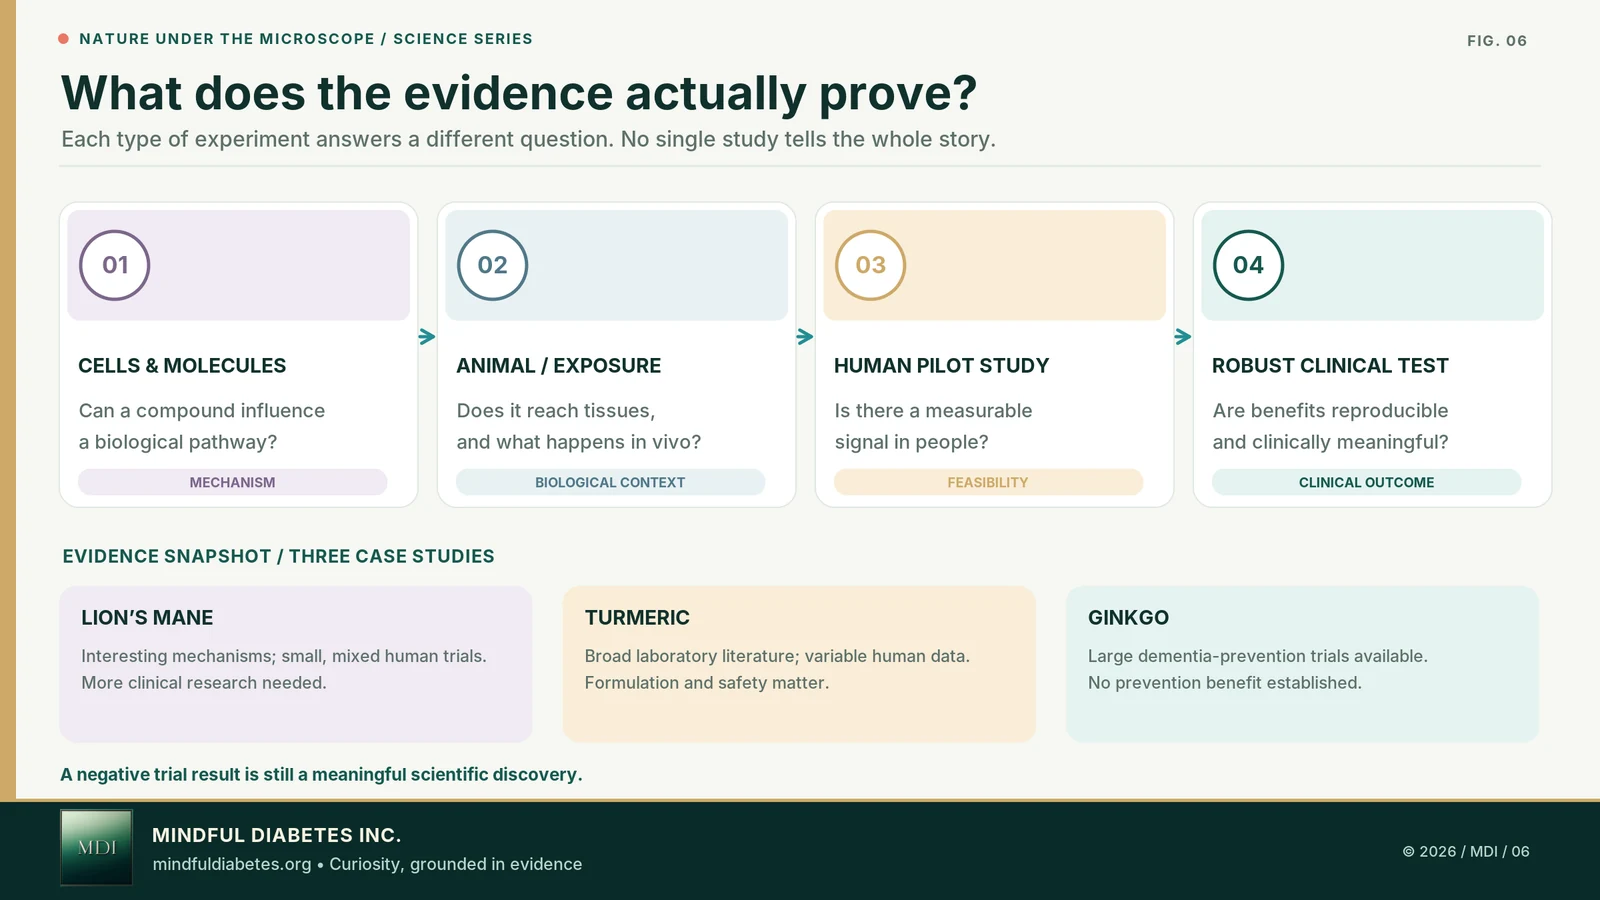Click the red dot beside series title
This screenshot has height=900, width=1600.
64,39
